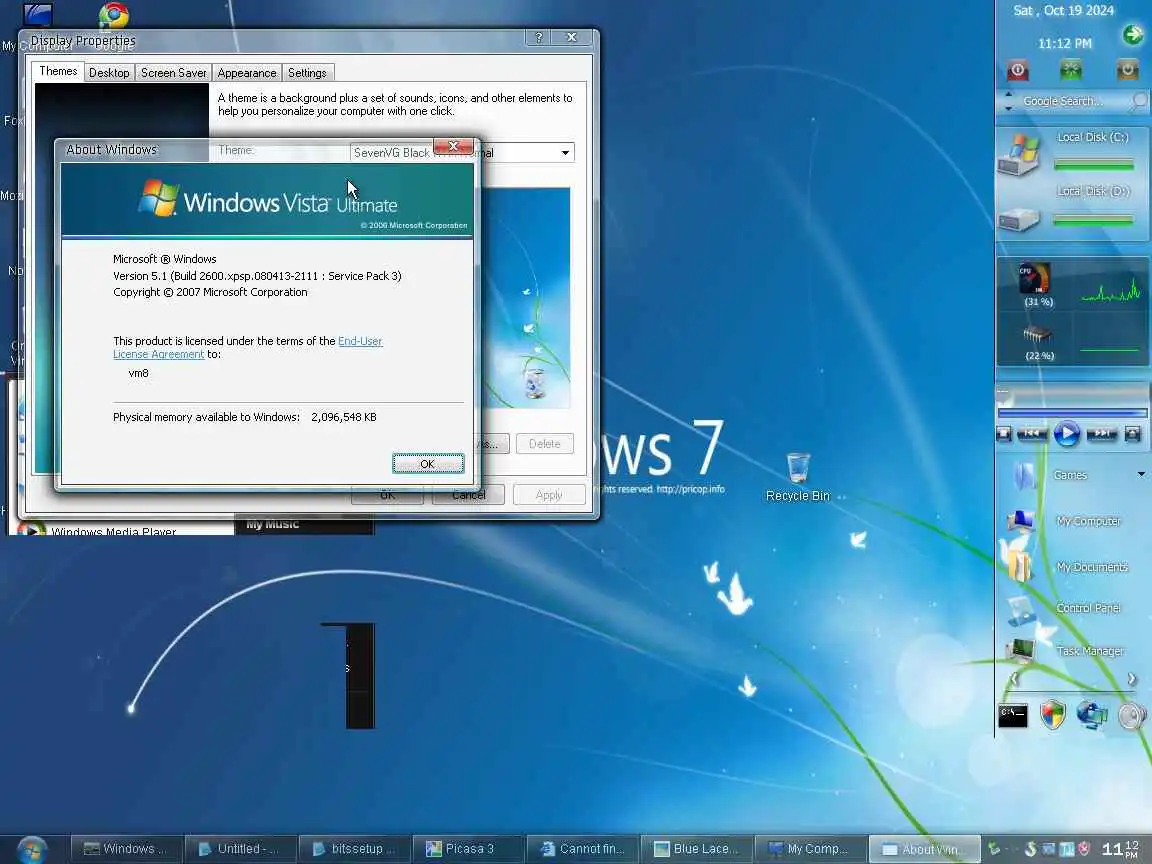This screenshot has width=1152, height=864.
Task: Open the End-User License Agreement link
Action: point(248,348)
